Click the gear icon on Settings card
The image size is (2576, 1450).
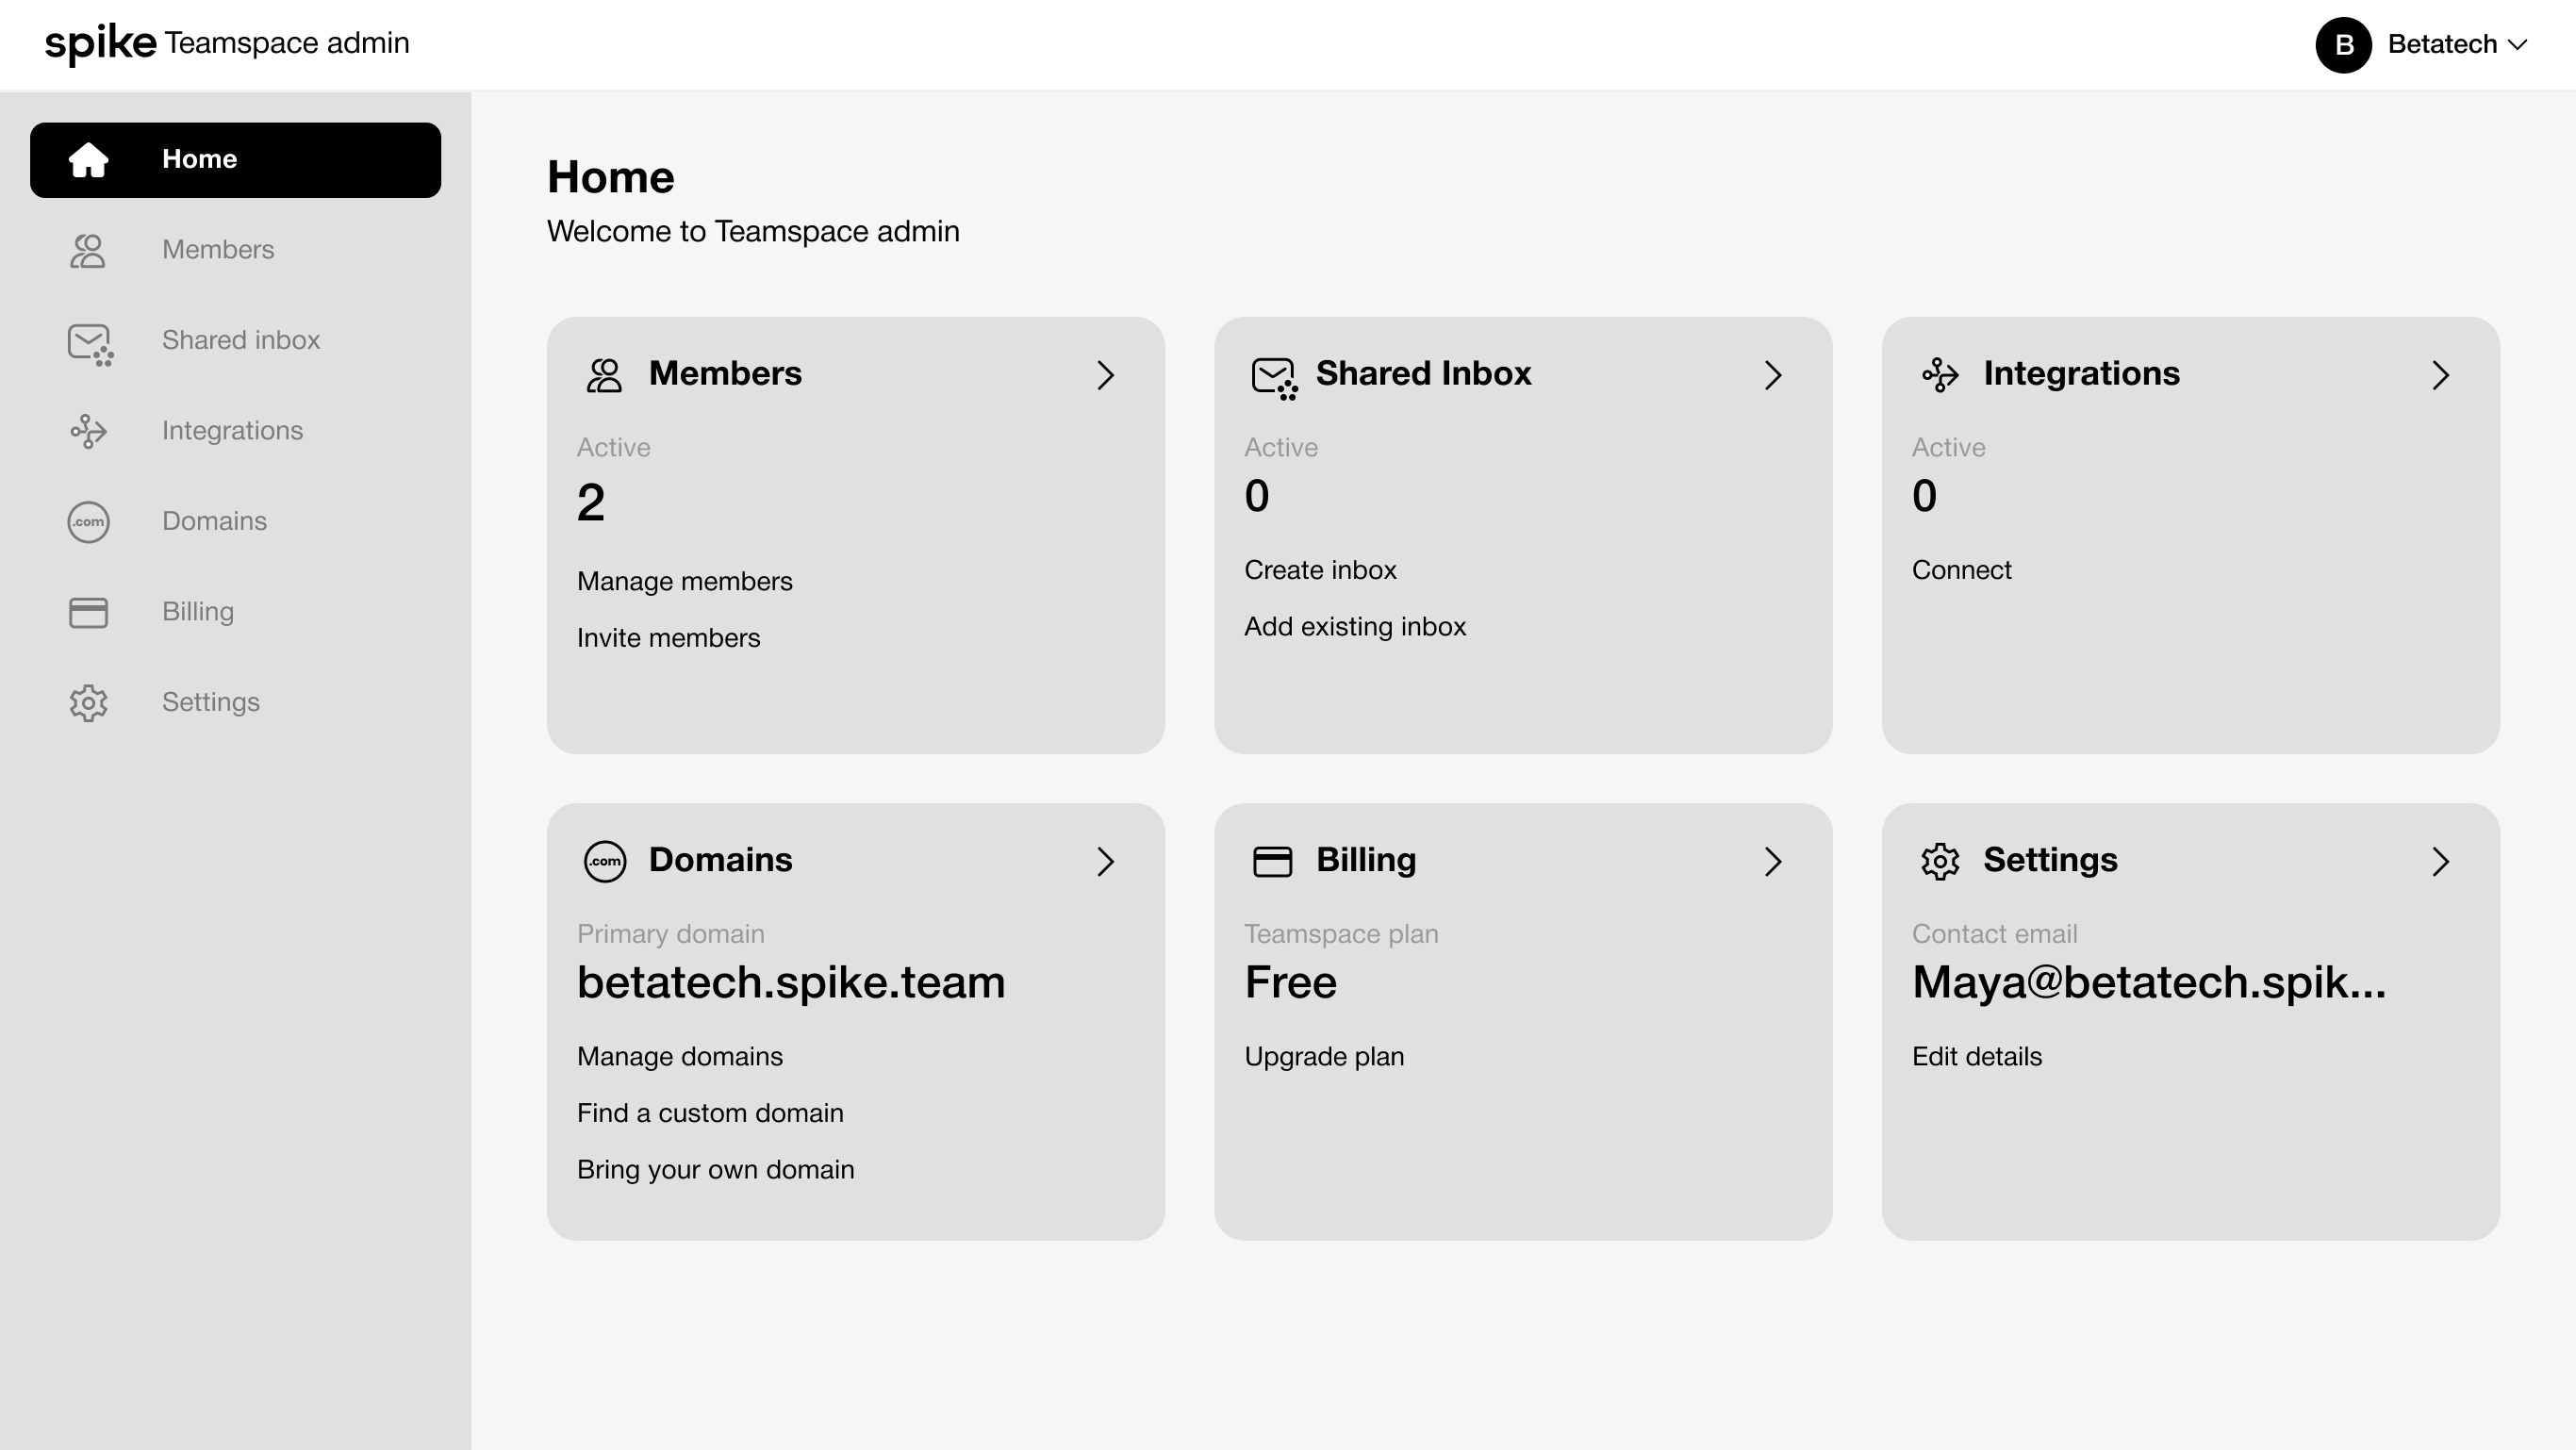[1939, 861]
